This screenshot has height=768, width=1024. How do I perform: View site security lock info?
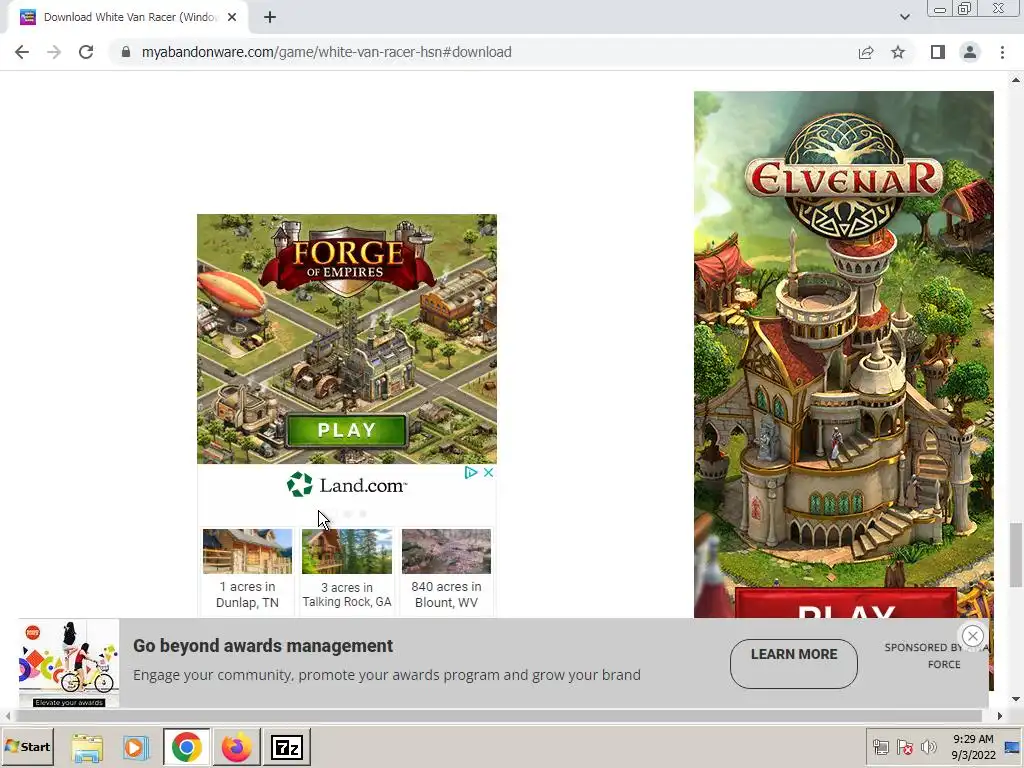(126, 52)
